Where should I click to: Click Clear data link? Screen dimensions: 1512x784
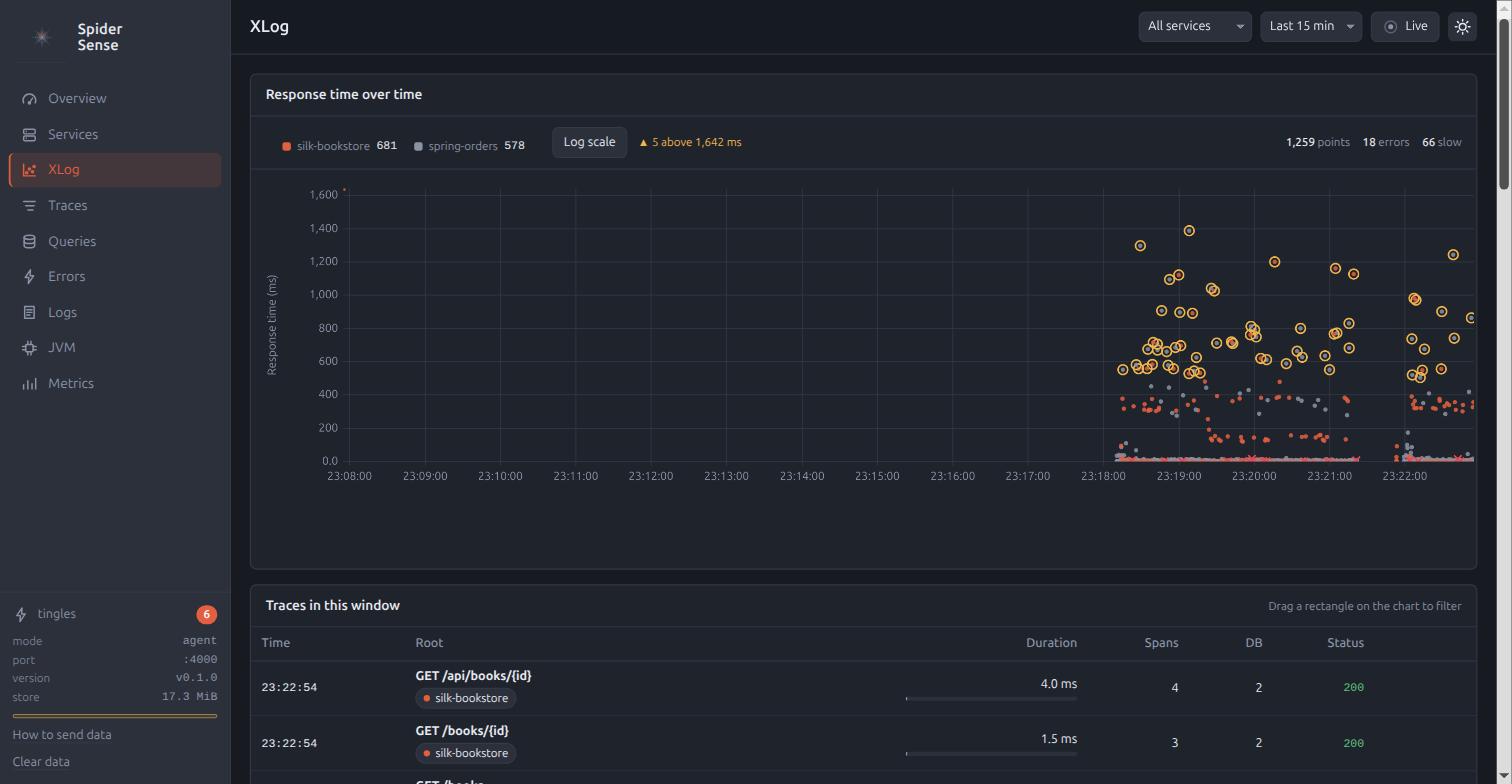click(41, 761)
